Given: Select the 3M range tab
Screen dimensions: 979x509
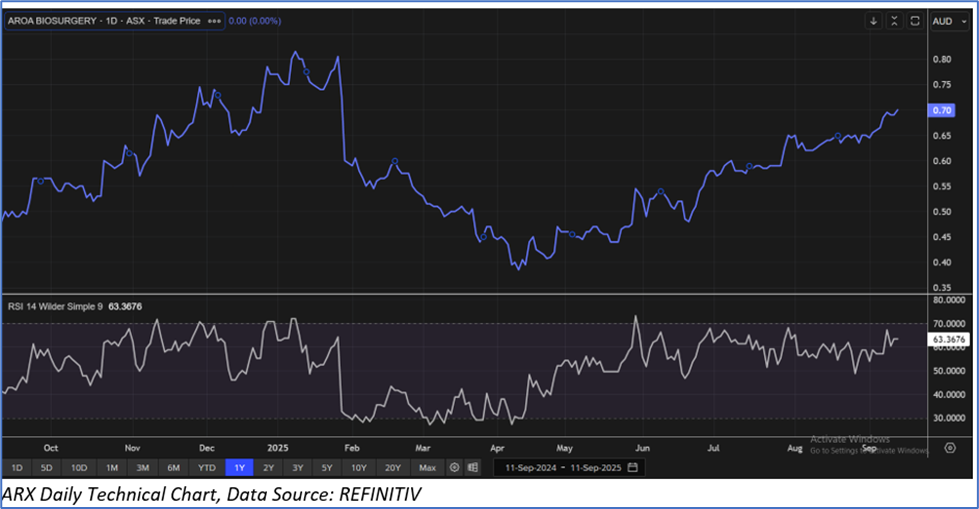Looking at the screenshot, I should 142,468.
